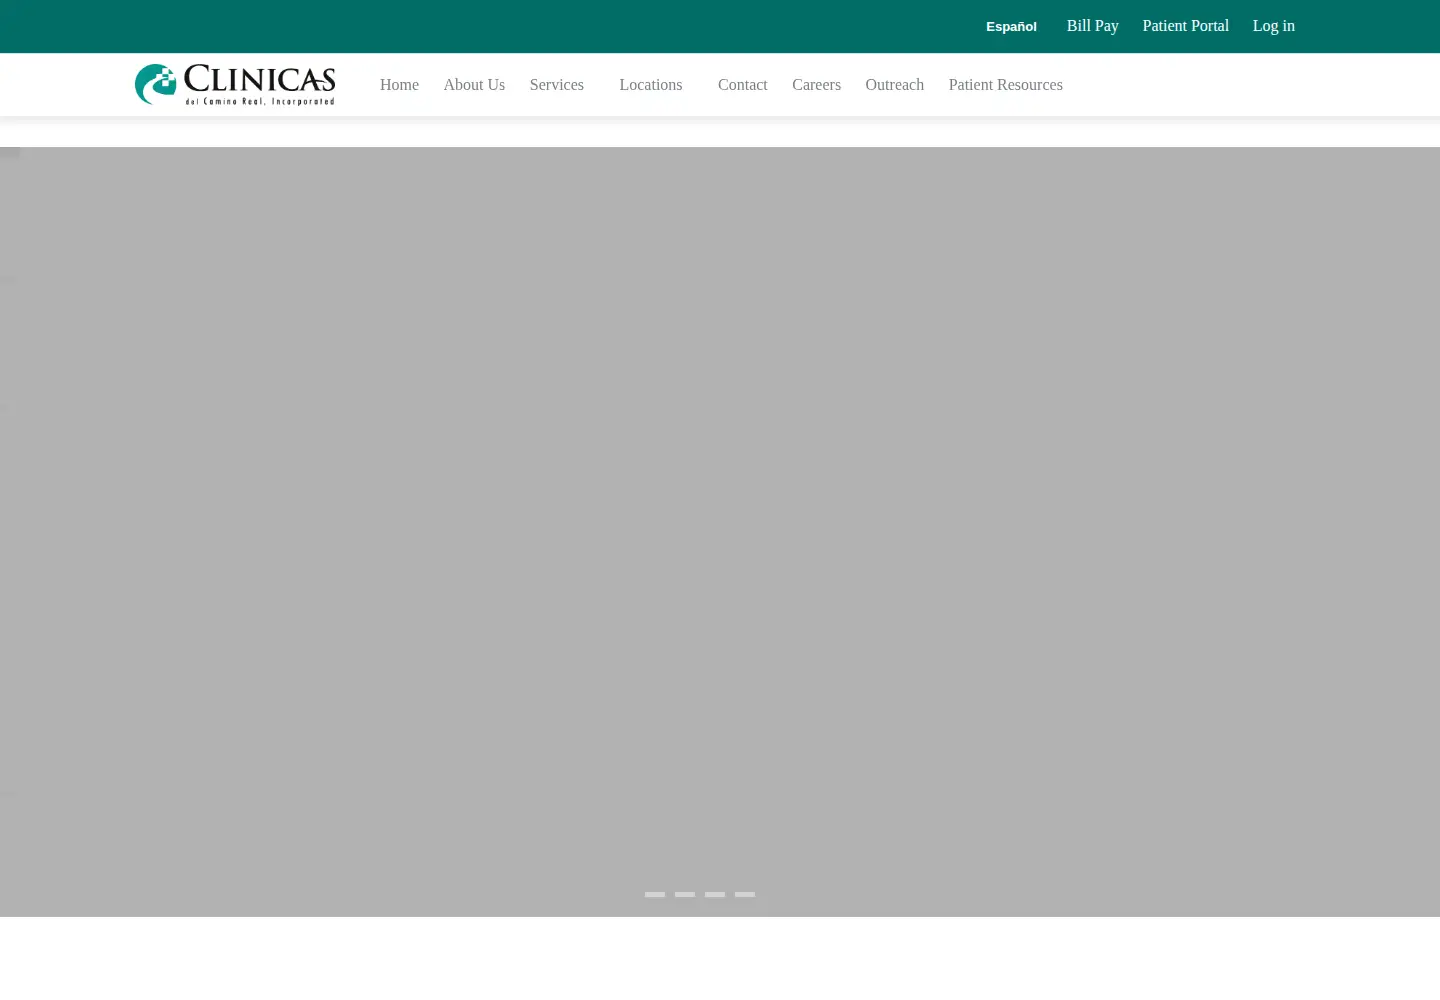Viewport: 1440px width, 1000px height.
Task: Expand the Locations menu
Action: coord(651,85)
